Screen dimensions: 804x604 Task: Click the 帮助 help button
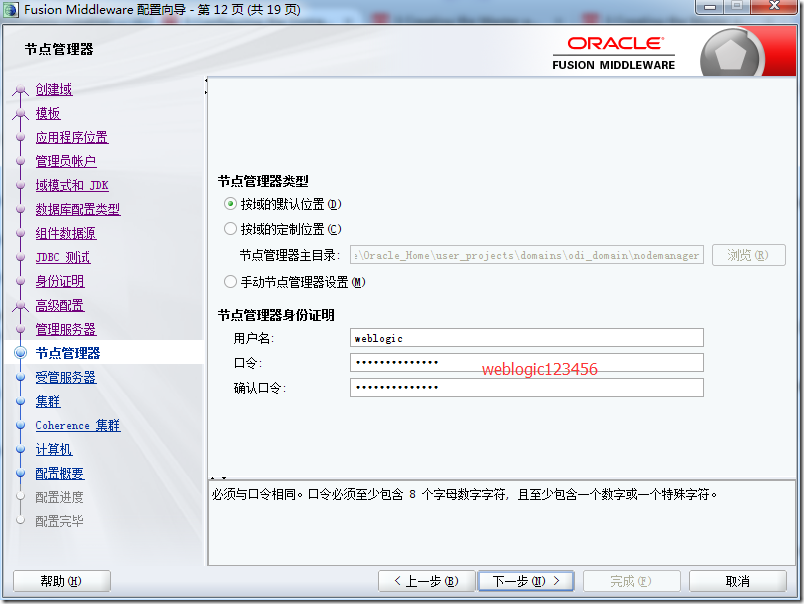[x=62, y=581]
